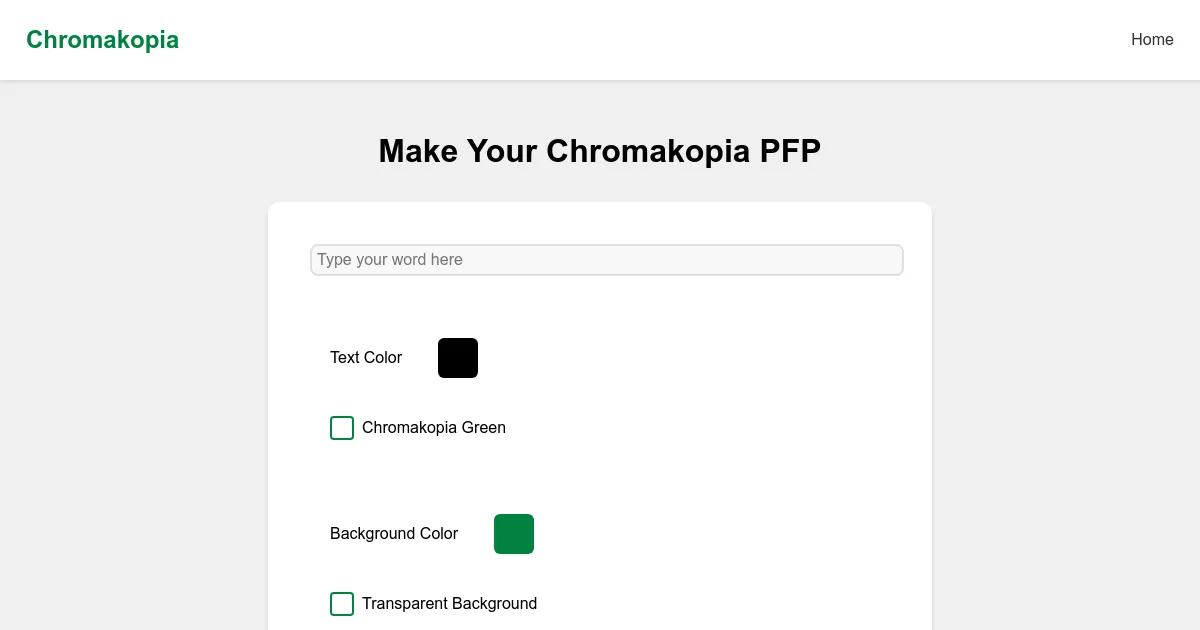Click the Chromakopia brand name in header
1200x630 pixels.
(102, 40)
